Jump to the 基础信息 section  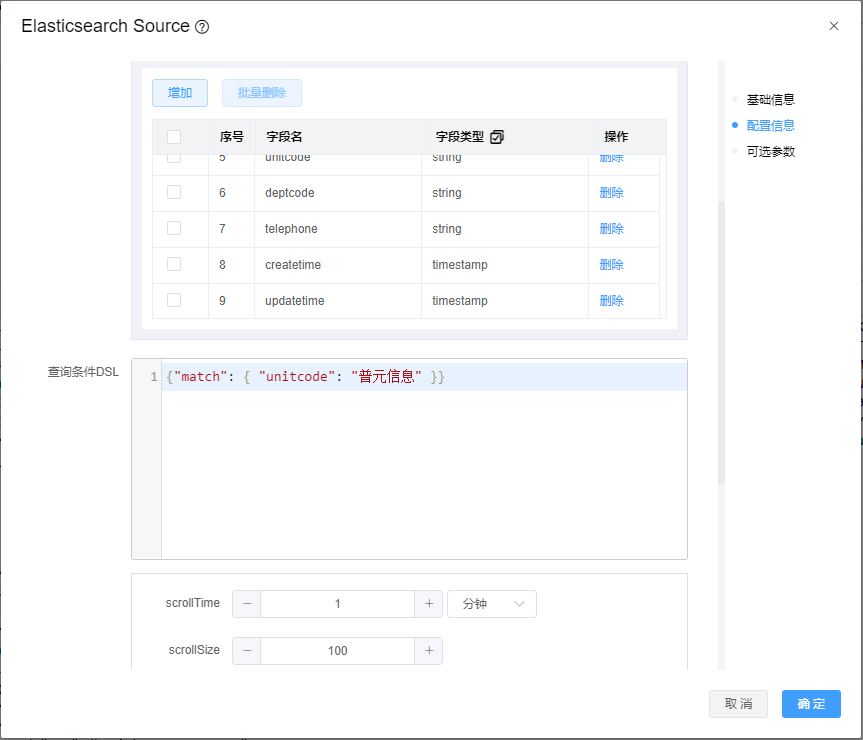pyautogui.click(x=770, y=100)
